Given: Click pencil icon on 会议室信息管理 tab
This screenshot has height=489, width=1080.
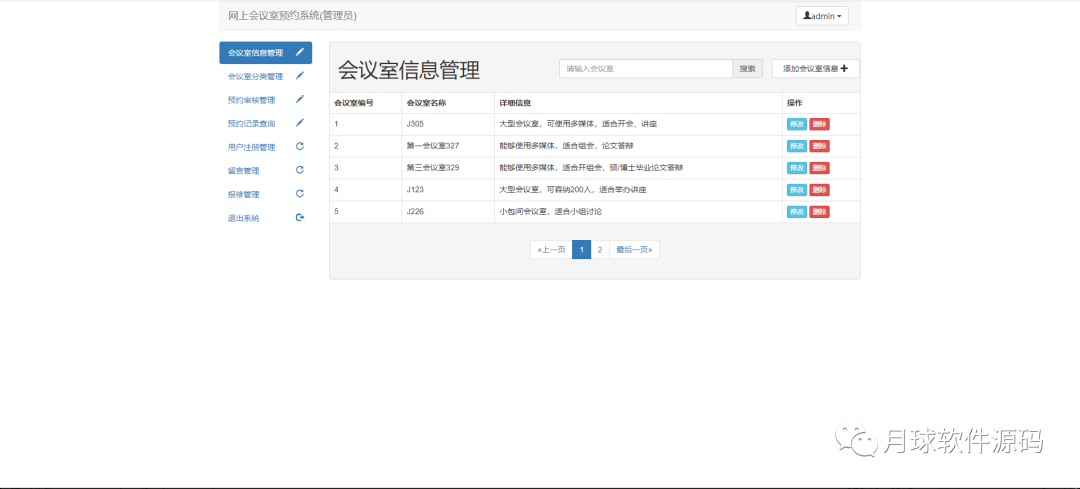Looking at the screenshot, I should point(300,52).
